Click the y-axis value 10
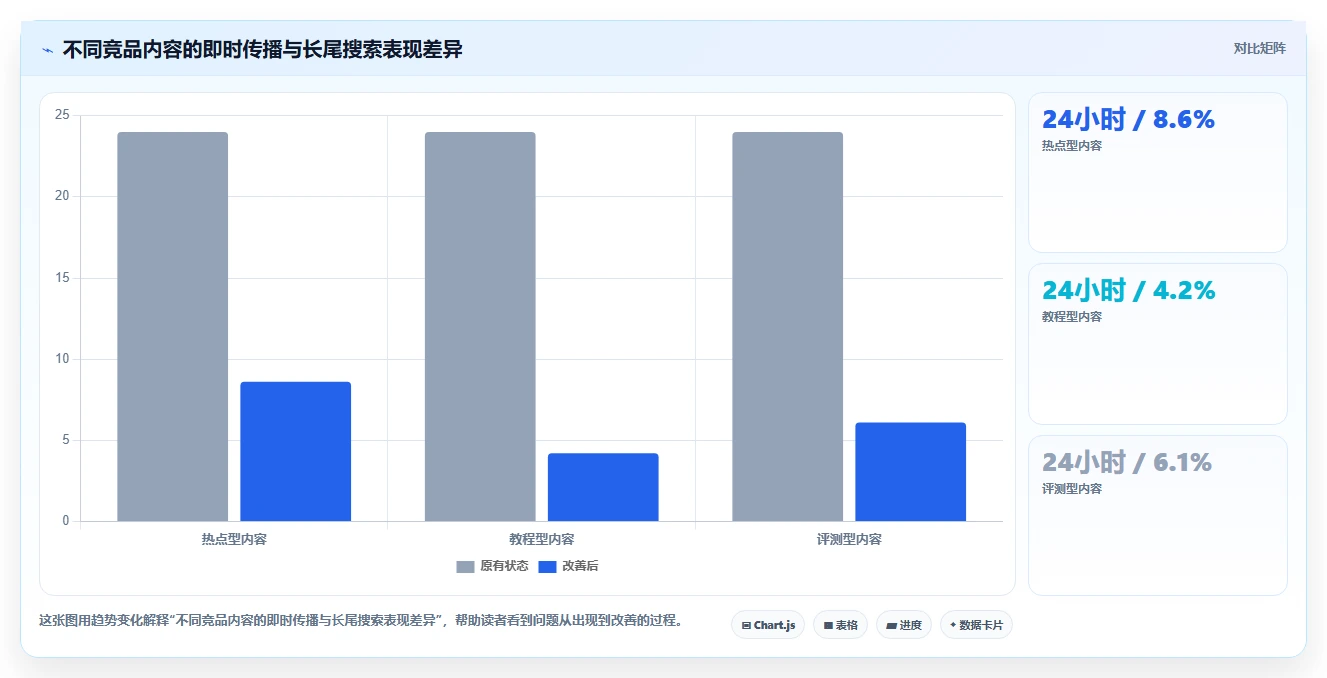 [x=62, y=359]
